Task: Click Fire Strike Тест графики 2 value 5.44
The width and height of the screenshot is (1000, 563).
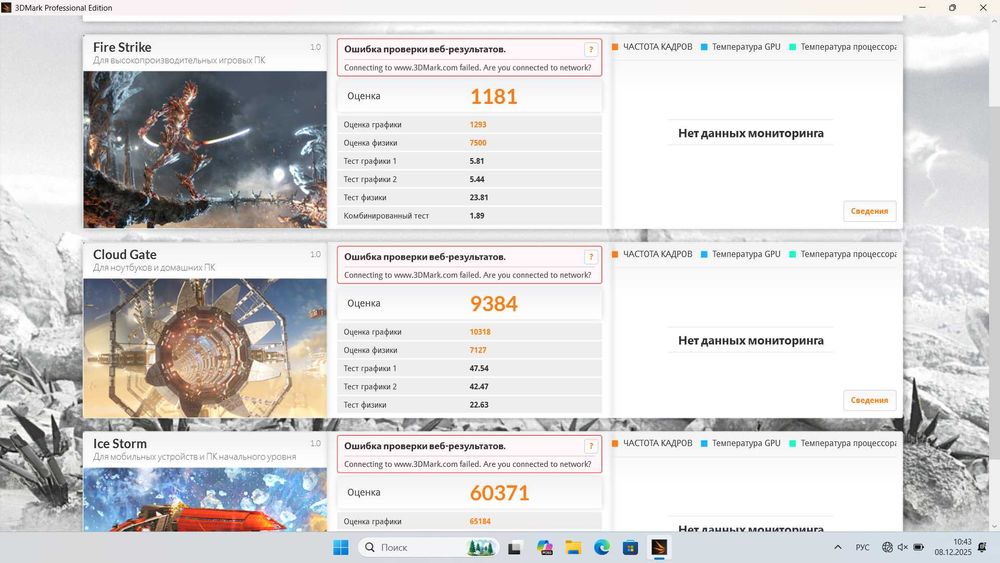Action: (x=477, y=179)
